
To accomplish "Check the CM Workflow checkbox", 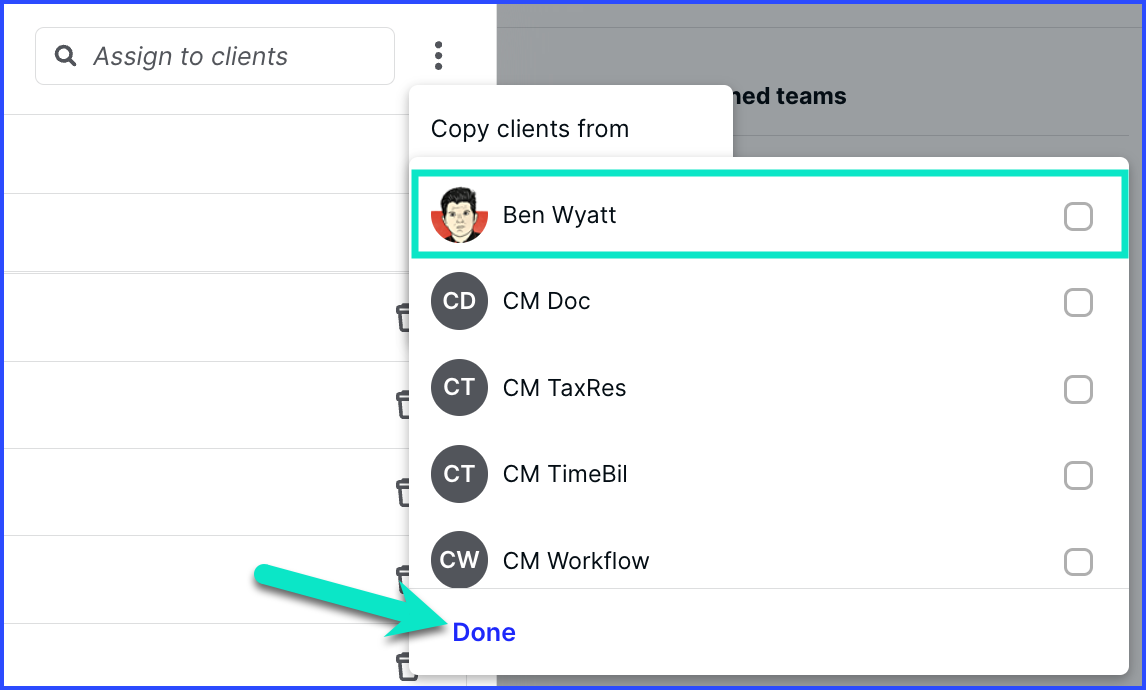I will (1078, 562).
